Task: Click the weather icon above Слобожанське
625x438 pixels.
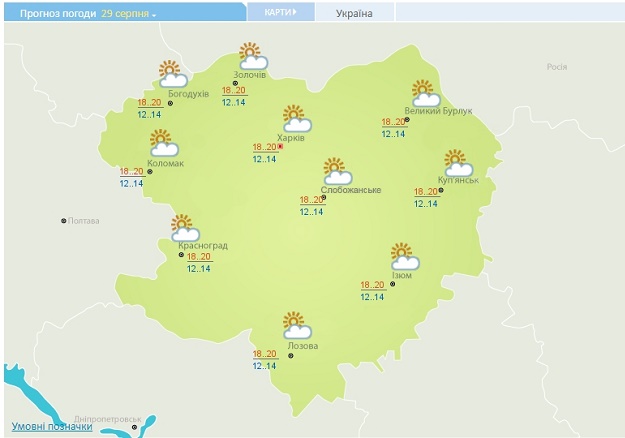Action: (x=336, y=170)
